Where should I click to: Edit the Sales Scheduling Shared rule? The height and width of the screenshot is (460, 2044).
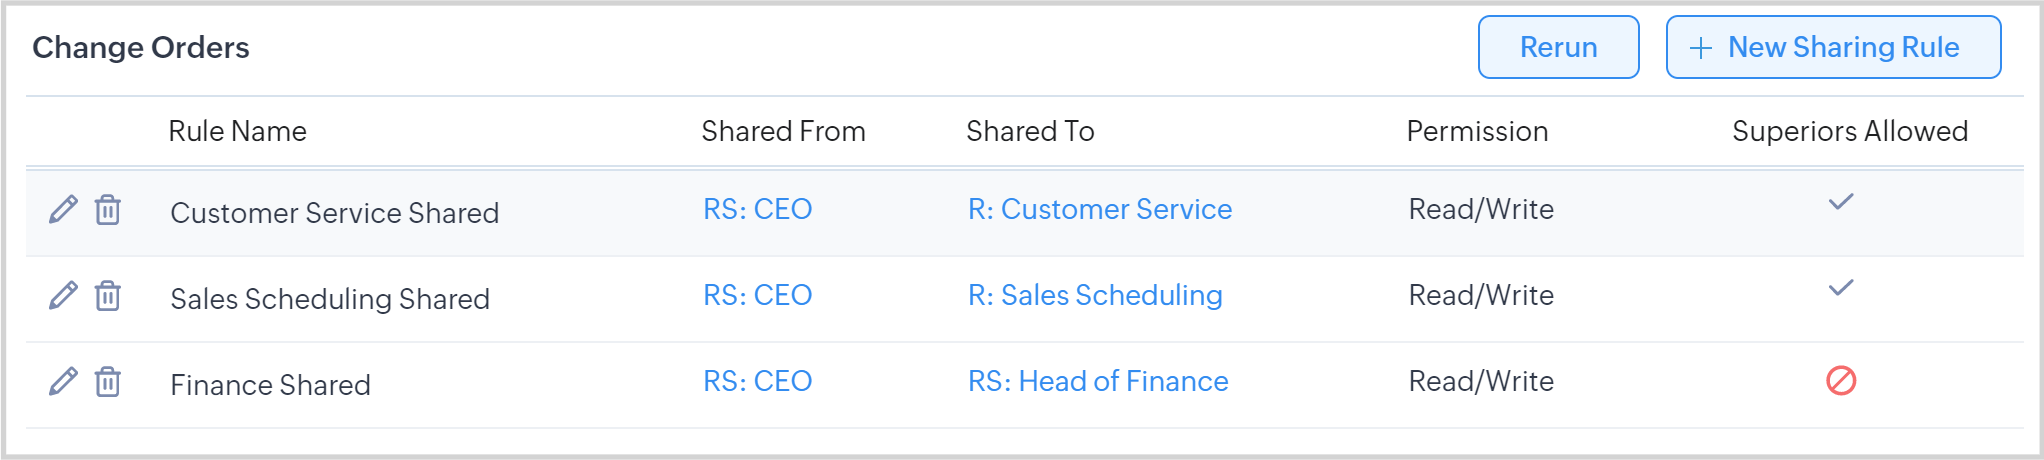click(63, 296)
